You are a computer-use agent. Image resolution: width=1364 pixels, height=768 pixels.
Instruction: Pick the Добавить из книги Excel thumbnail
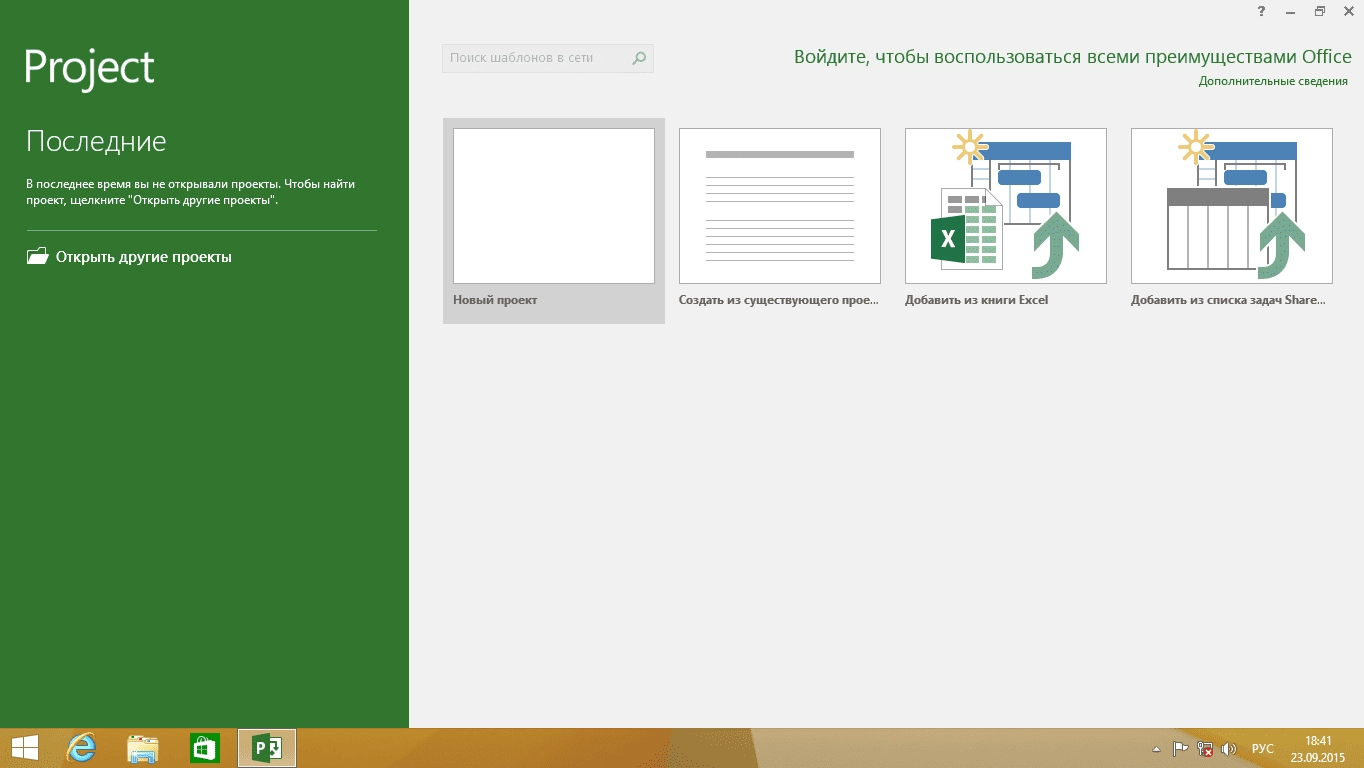point(1006,206)
